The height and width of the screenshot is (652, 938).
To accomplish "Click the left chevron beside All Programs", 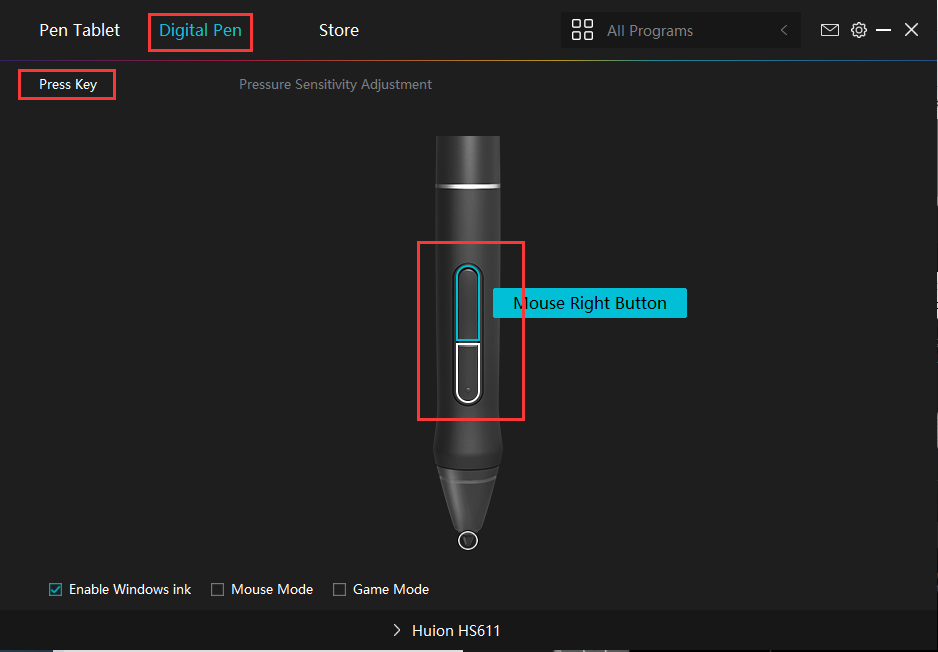I will click(x=784, y=30).
